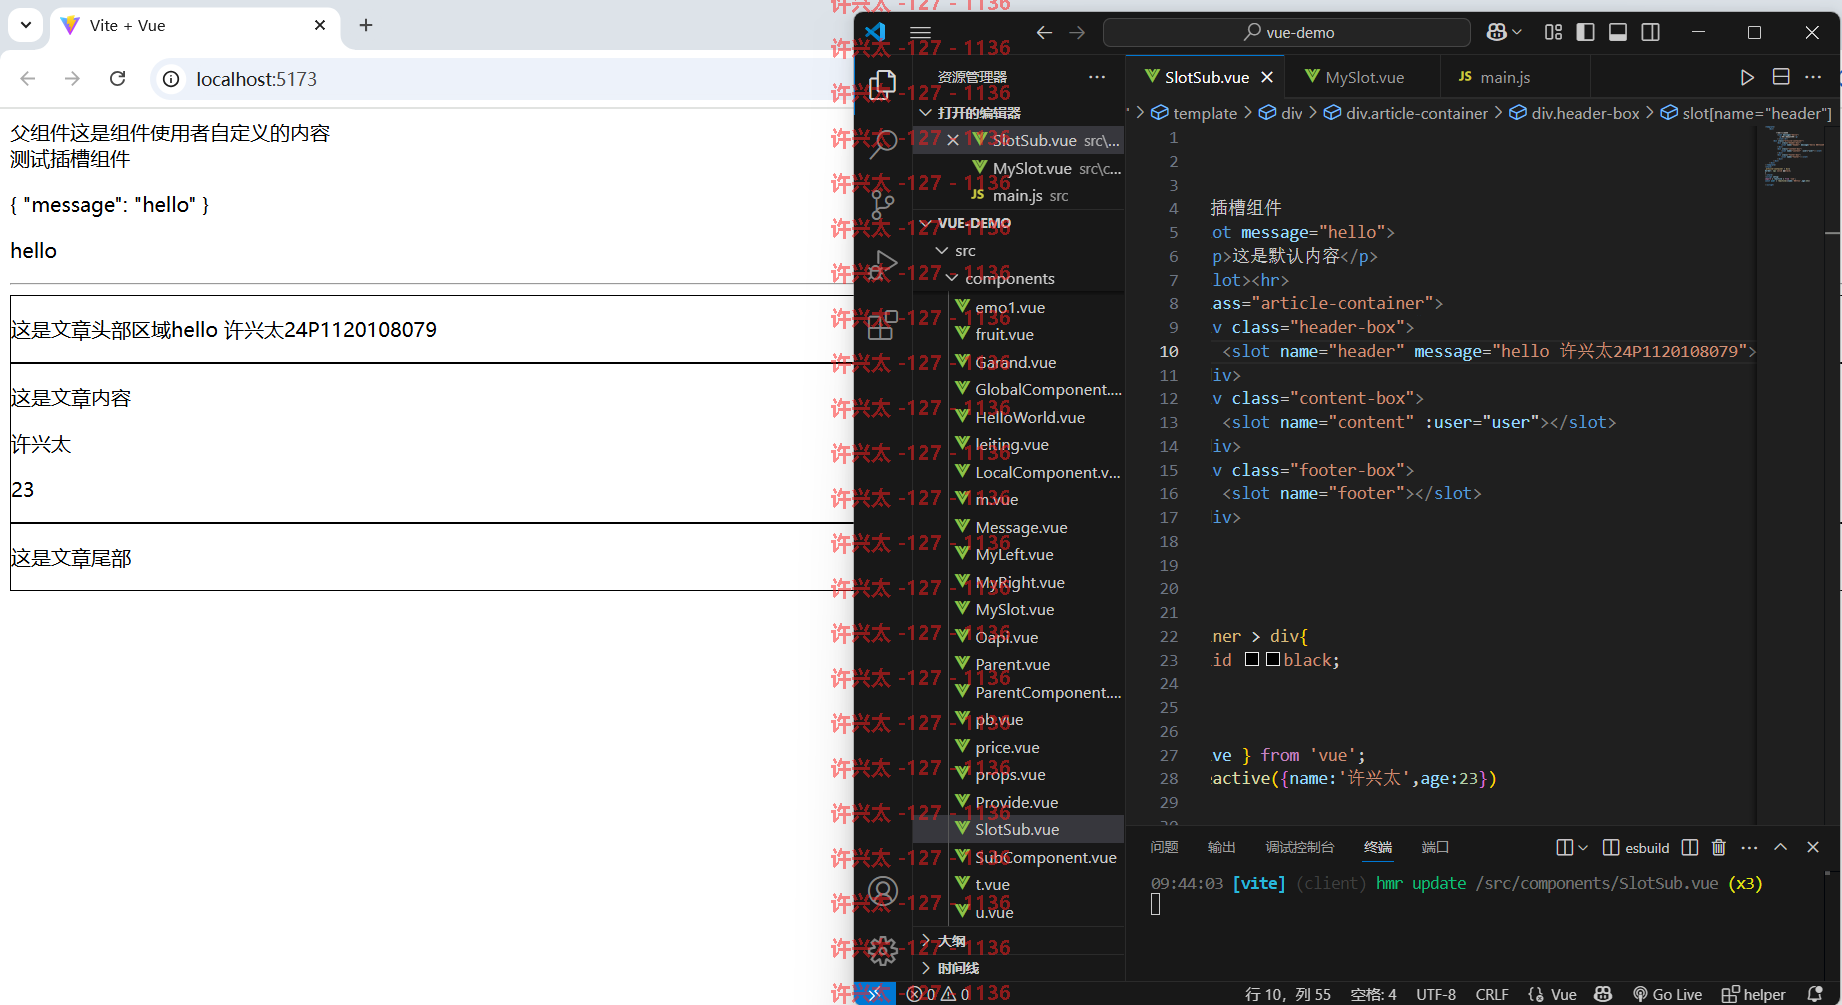Open the Output (输出) panel tab
The width and height of the screenshot is (1842, 1005).
coord(1221,847)
